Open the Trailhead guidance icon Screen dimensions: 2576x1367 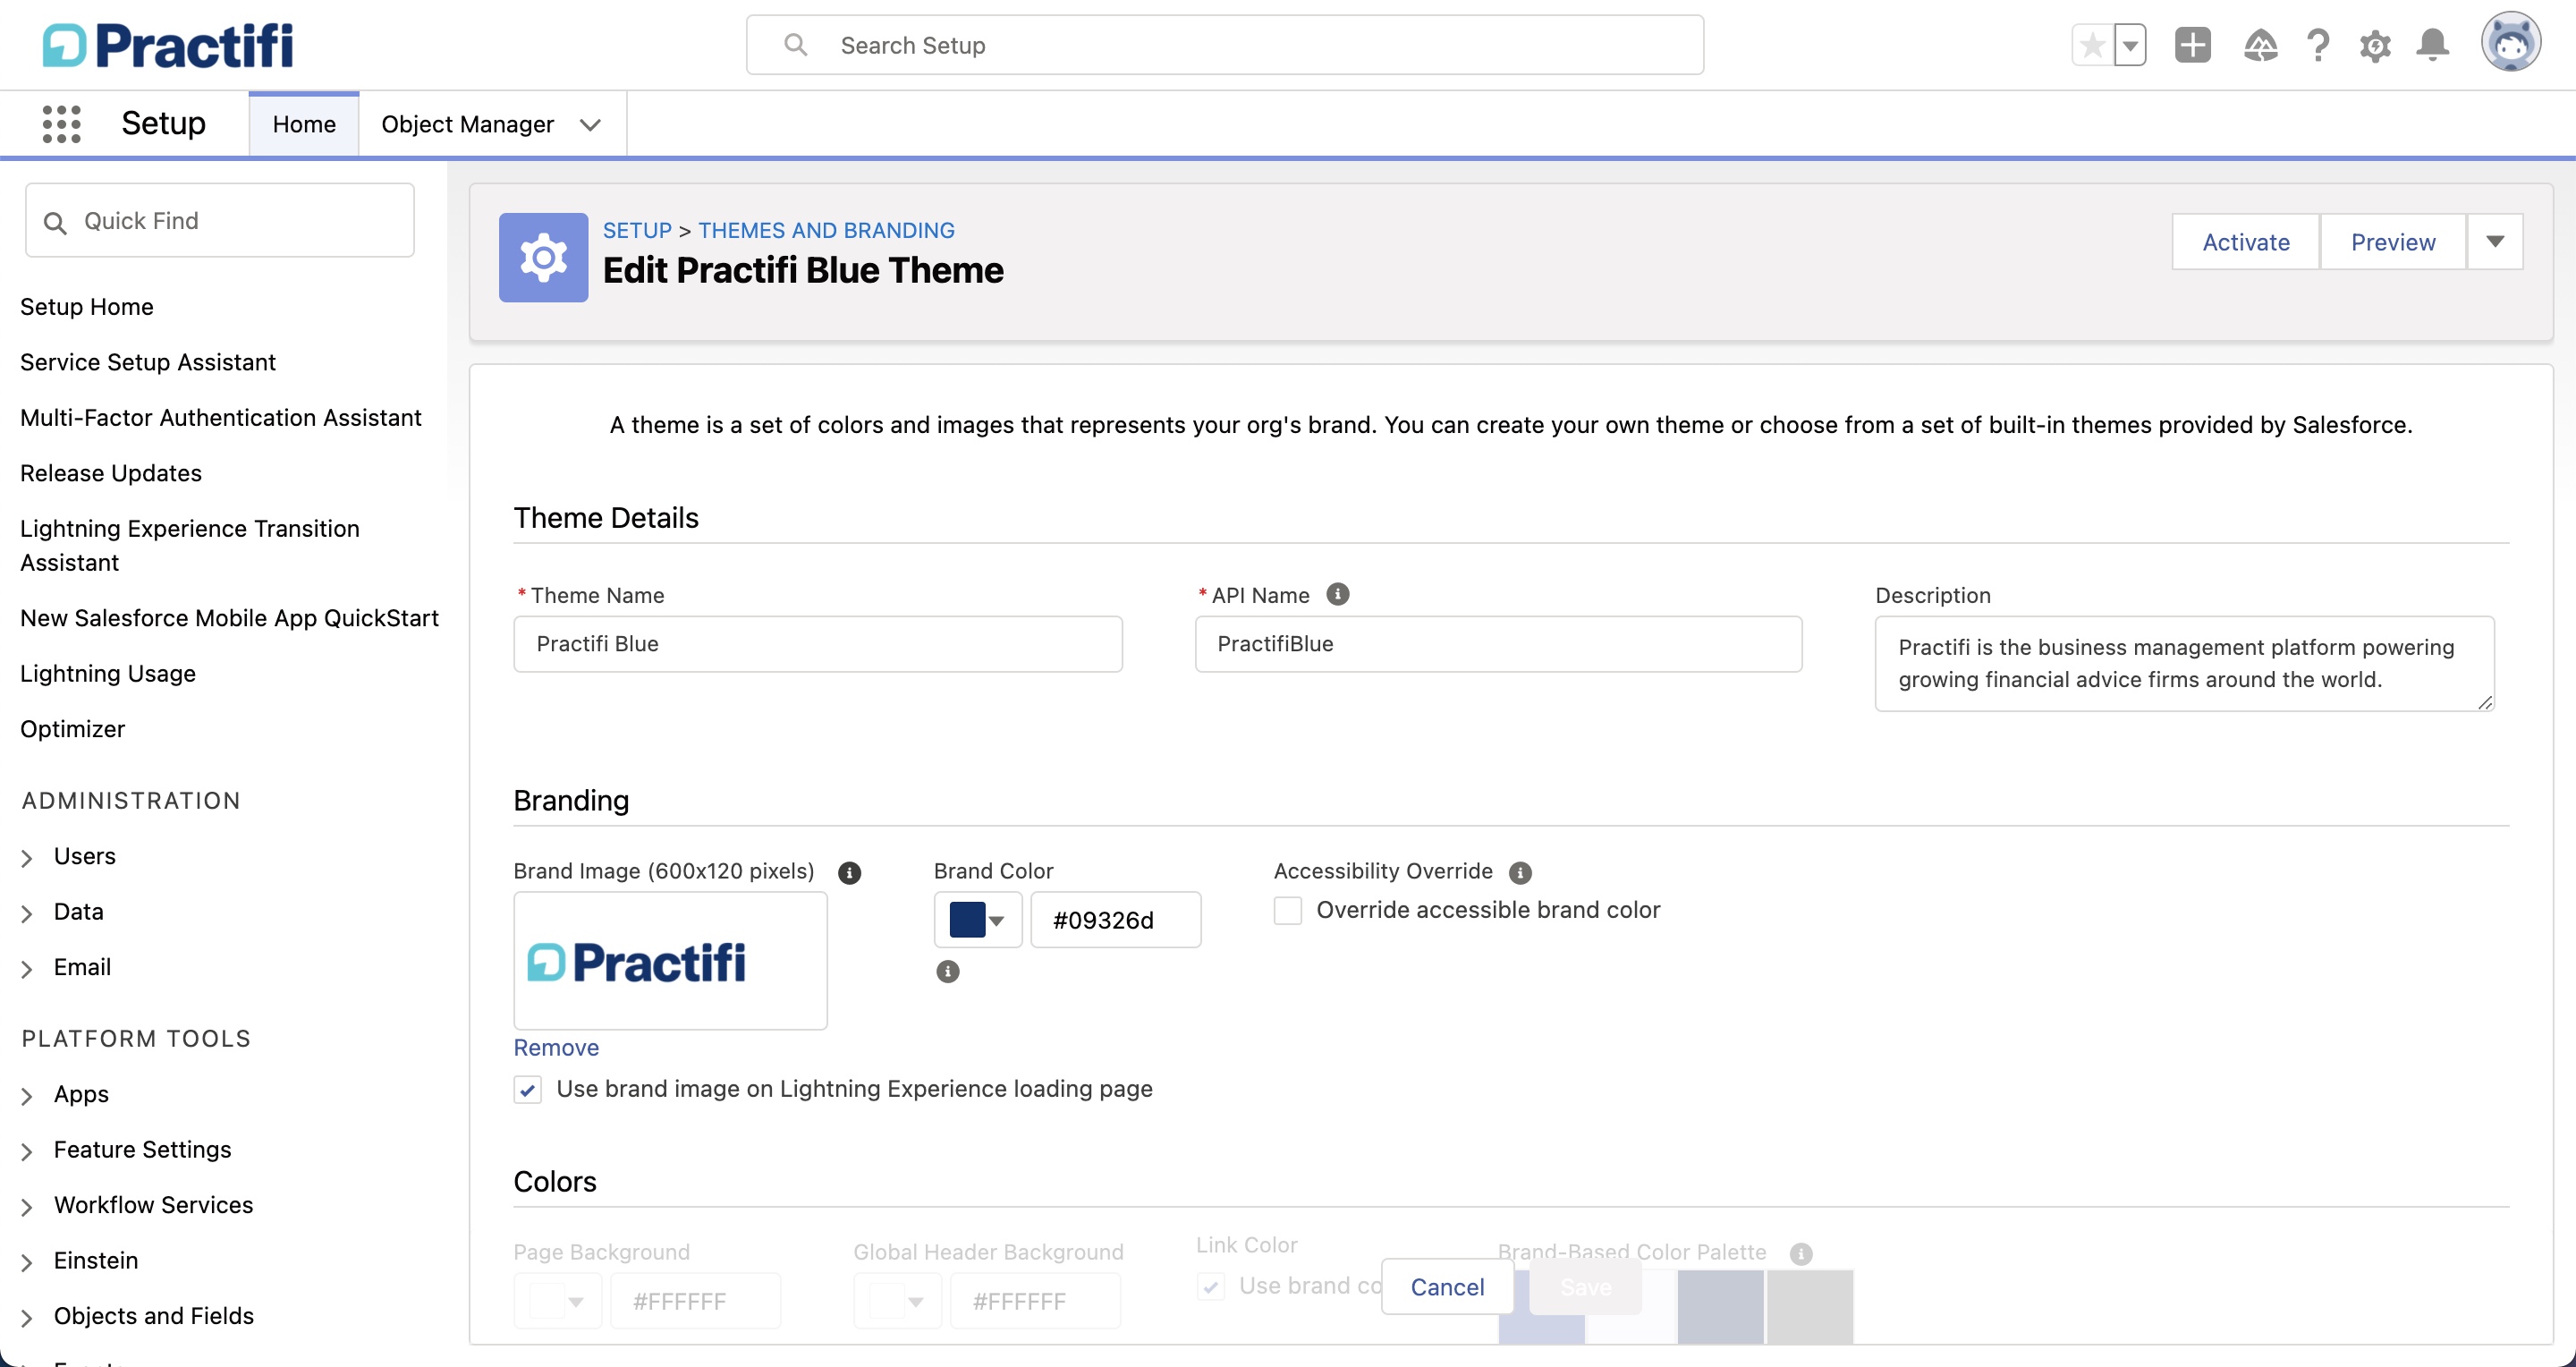click(2260, 45)
